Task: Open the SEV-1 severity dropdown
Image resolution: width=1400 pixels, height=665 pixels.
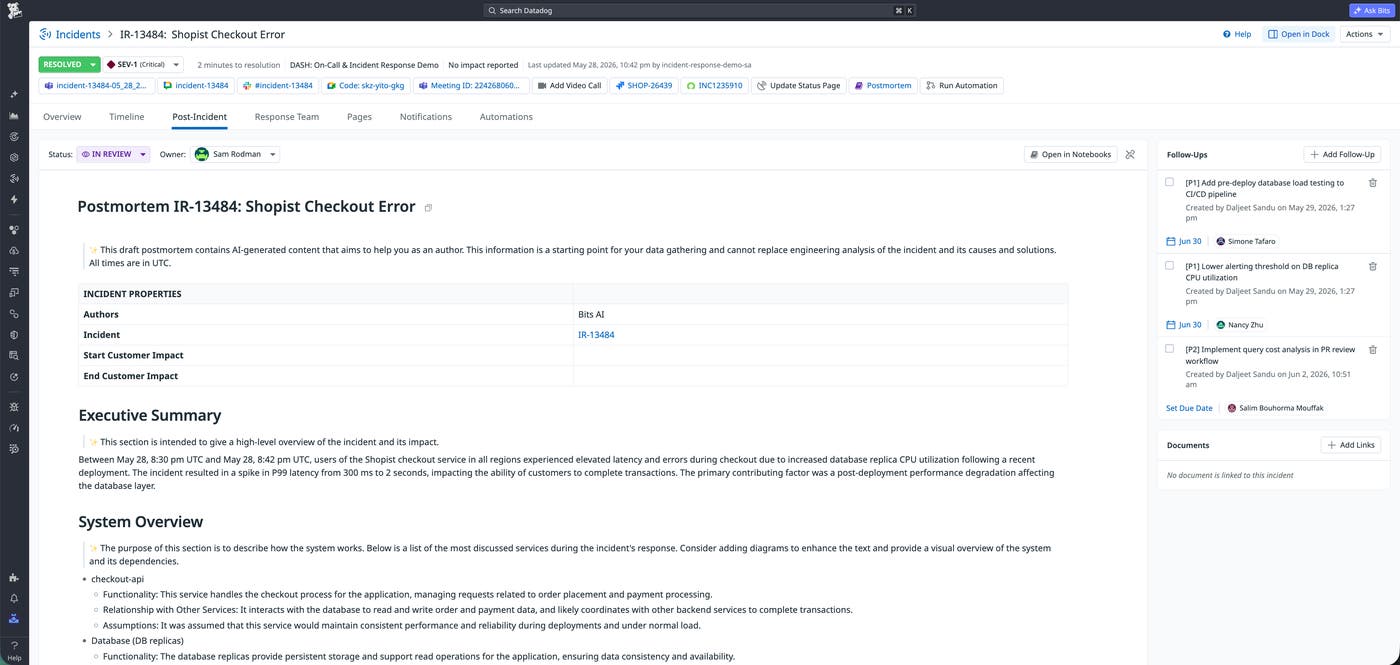Action: click(x=143, y=64)
